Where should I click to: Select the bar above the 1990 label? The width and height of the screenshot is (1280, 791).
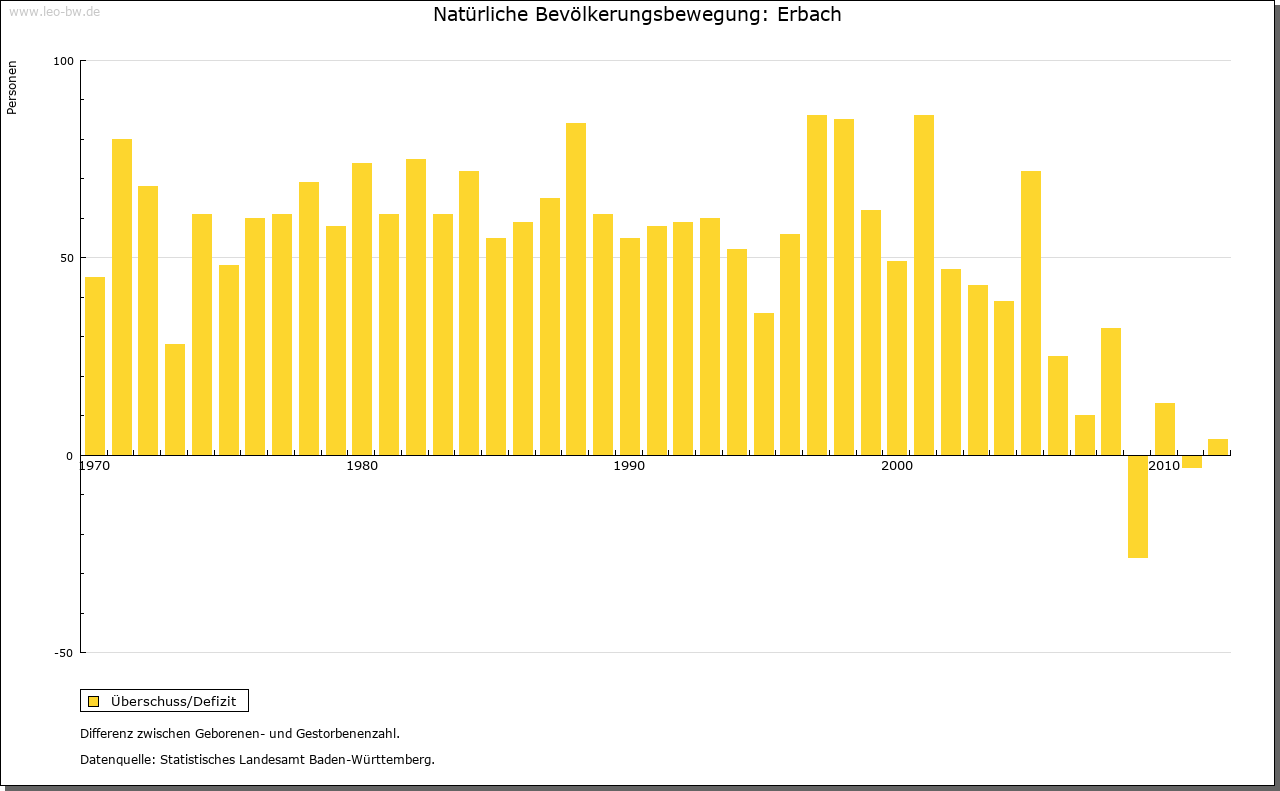(630, 346)
